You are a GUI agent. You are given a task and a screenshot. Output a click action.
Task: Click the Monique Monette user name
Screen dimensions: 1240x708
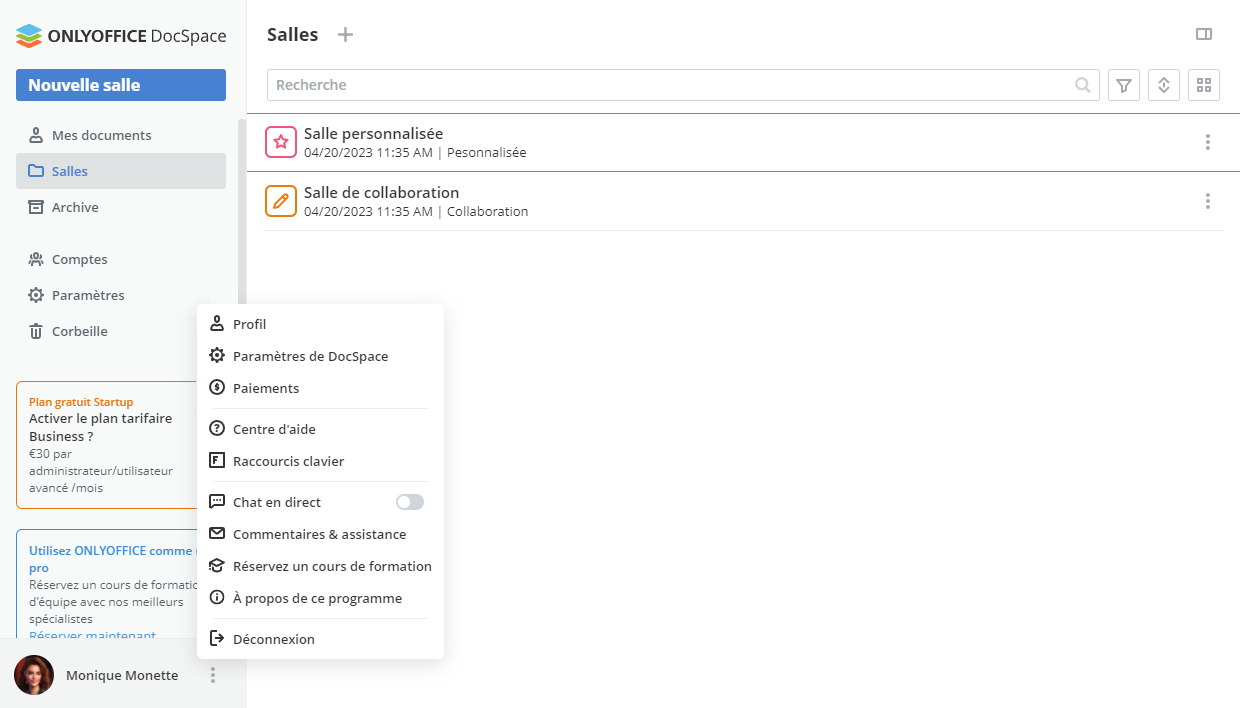click(x=122, y=675)
